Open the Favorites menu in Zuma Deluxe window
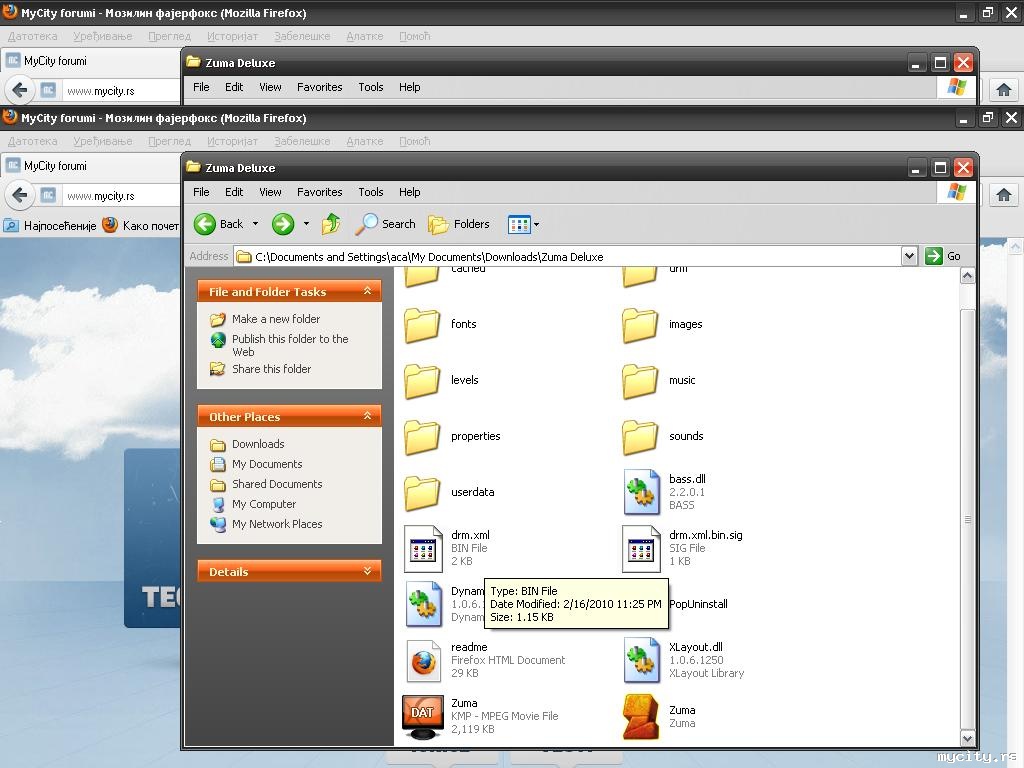This screenshot has height=768, width=1024. tap(319, 192)
